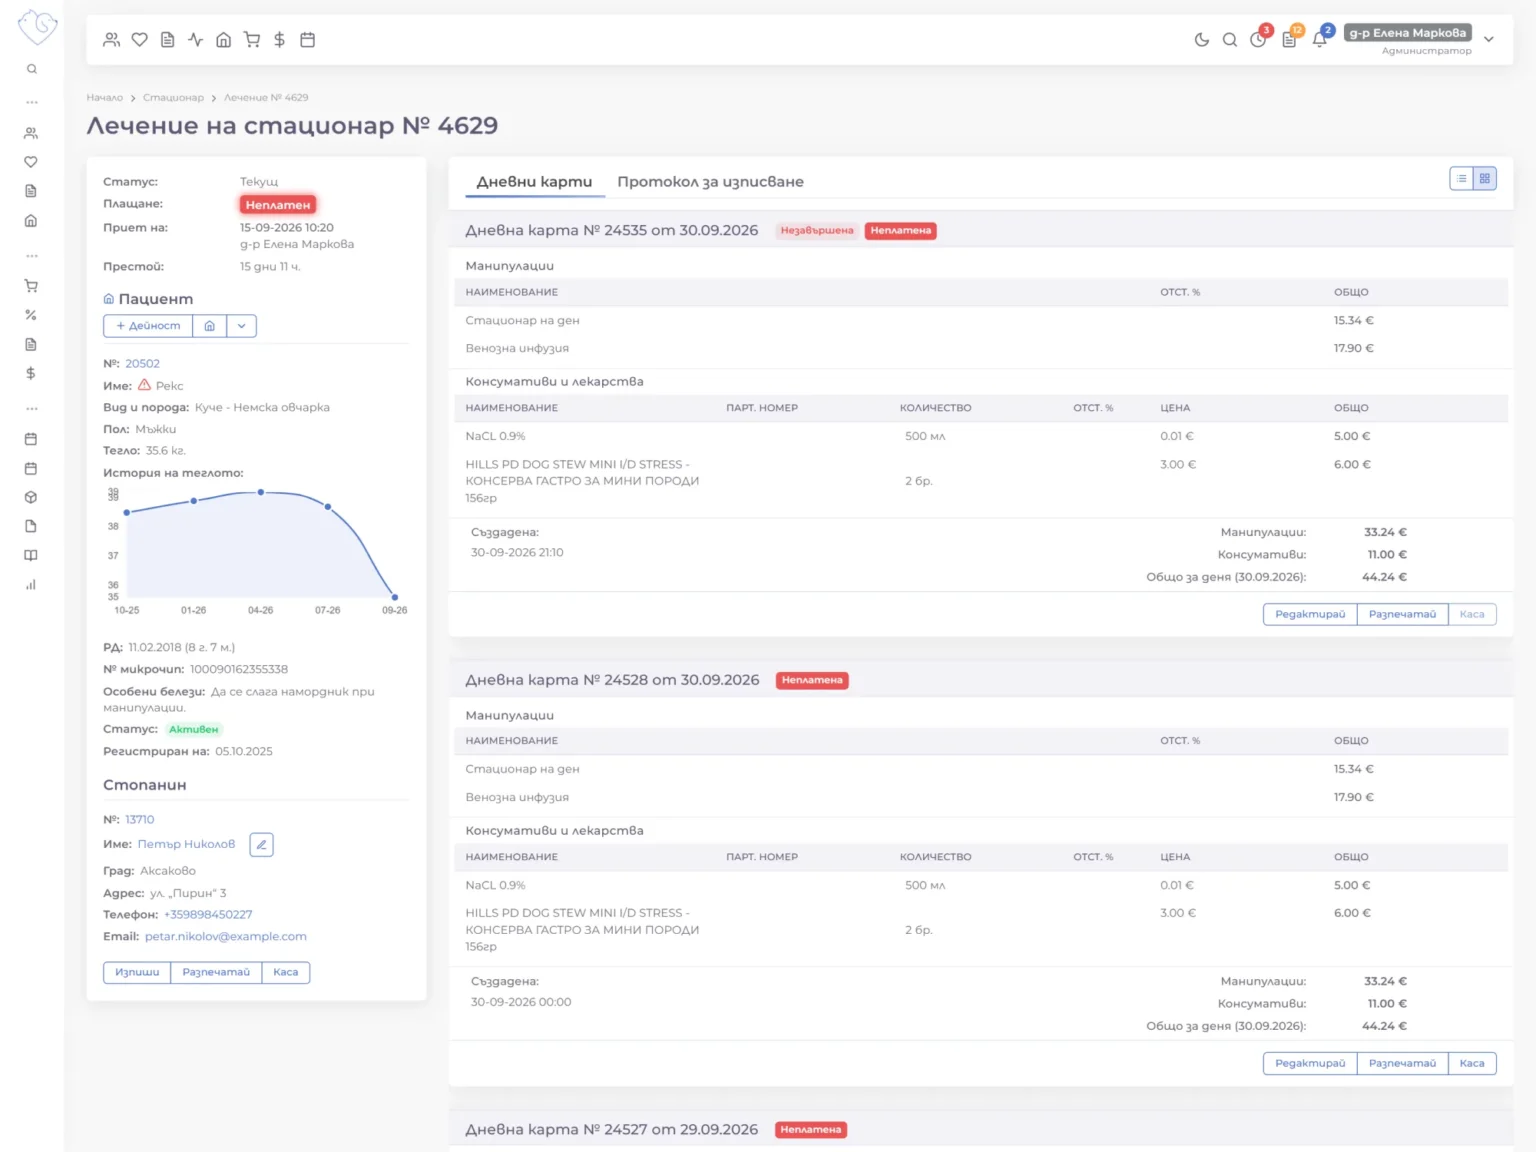Open percent discounts icon in sidebar
Viewport: 1536px width, 1152px height.
(31, 315)
